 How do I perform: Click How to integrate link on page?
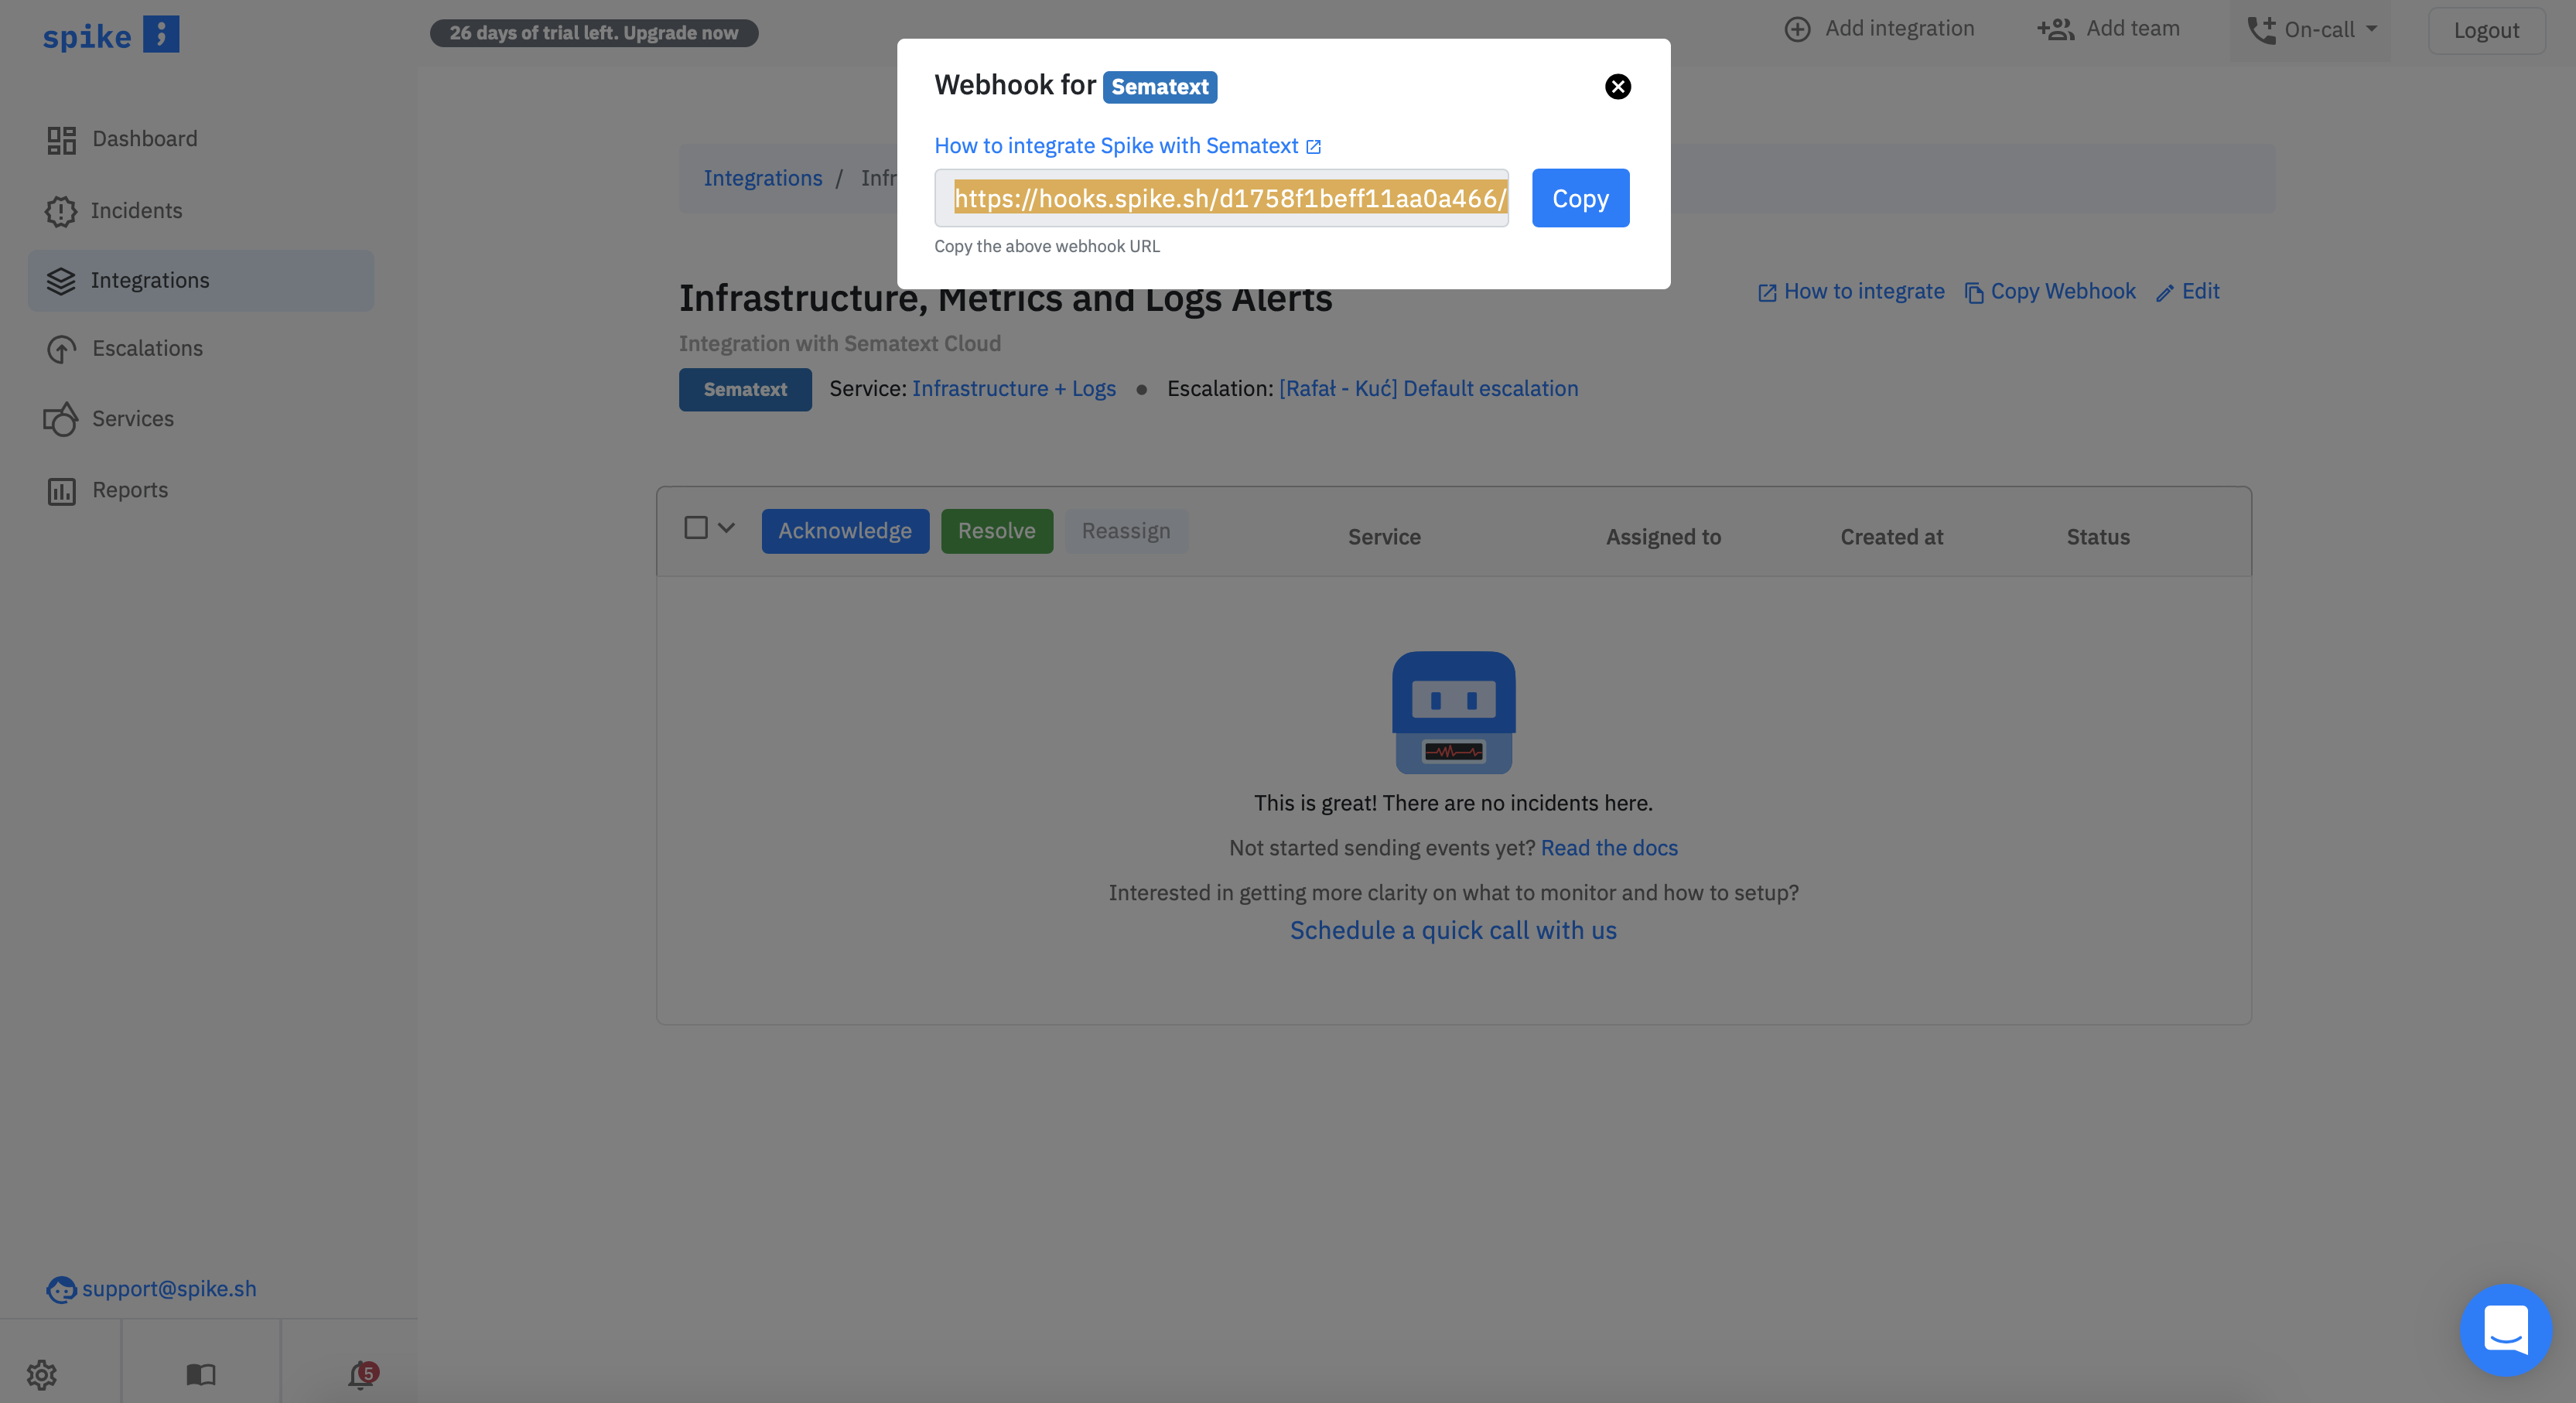[1864, 291]
